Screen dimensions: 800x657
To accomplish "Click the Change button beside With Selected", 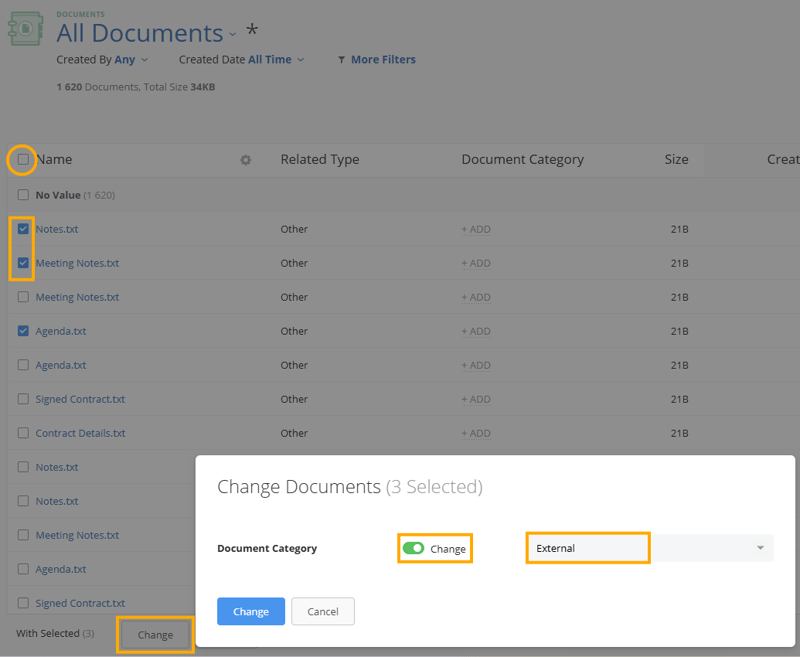I will [x=155, y=635].
